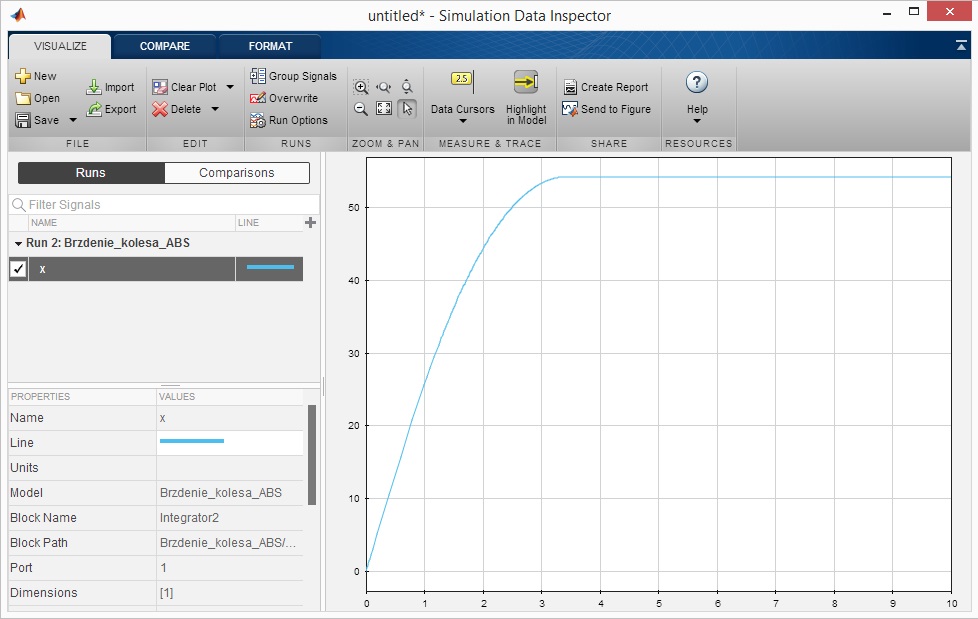978x619 pixels.
Task: Create a report of the plots
Action: (x=606, y=87)
